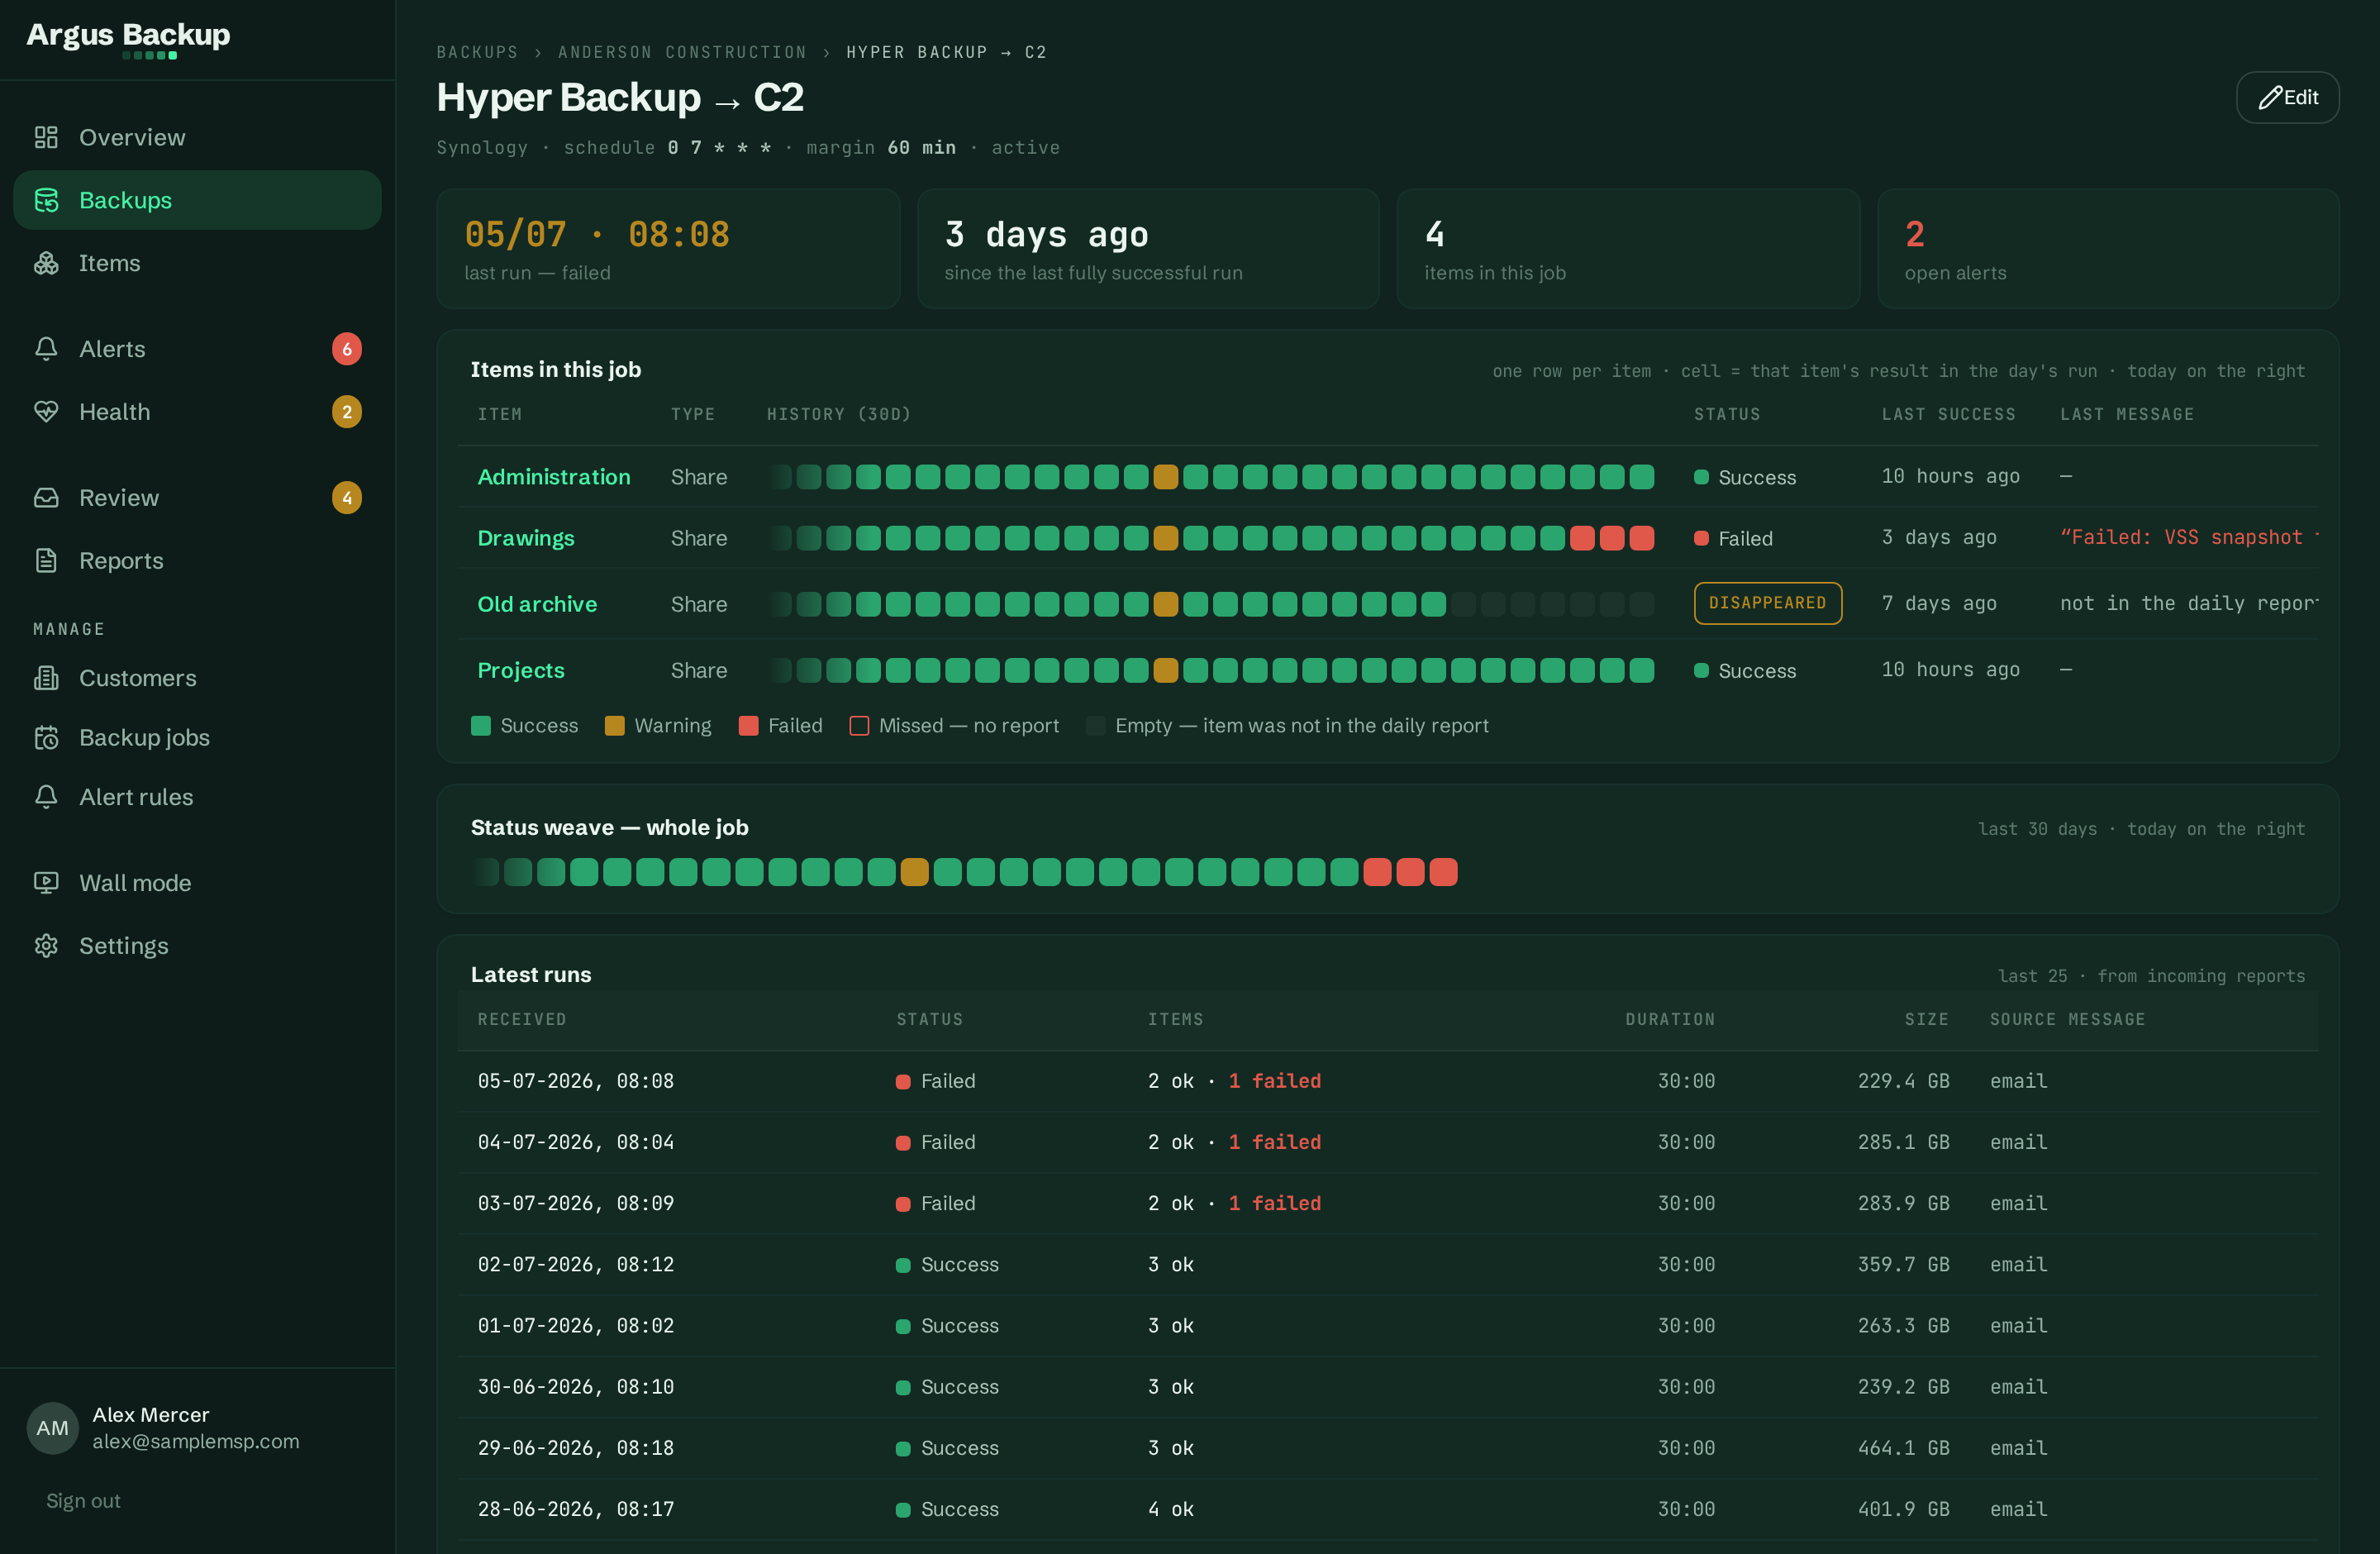Open the Drawings item link
This screenshot has width=2380, height=1554.
tap(526, 538)
